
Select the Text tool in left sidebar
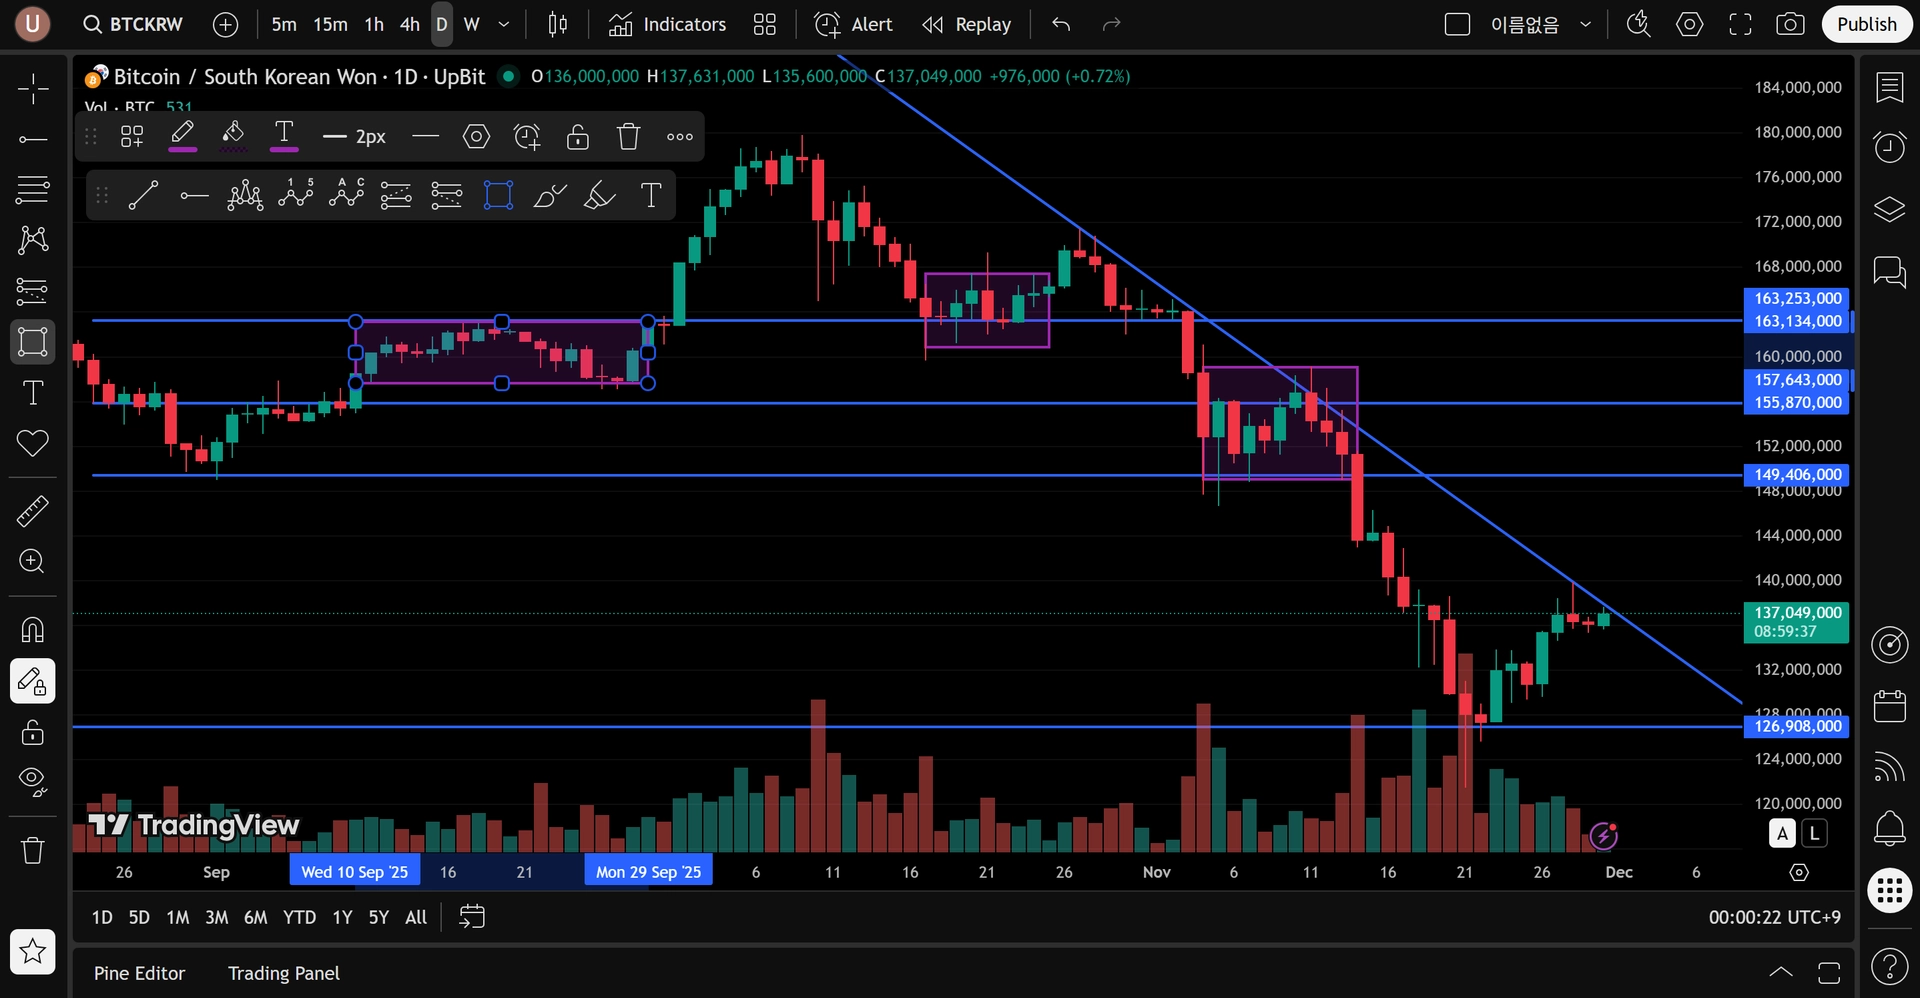[x=33, y=393]
